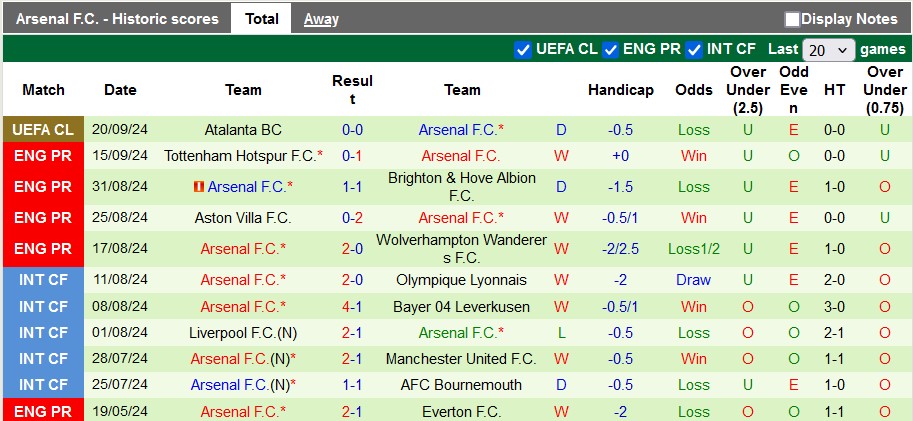Click the AFC Bournemouth team link
The image size is (913, 421).
(461, 385)
